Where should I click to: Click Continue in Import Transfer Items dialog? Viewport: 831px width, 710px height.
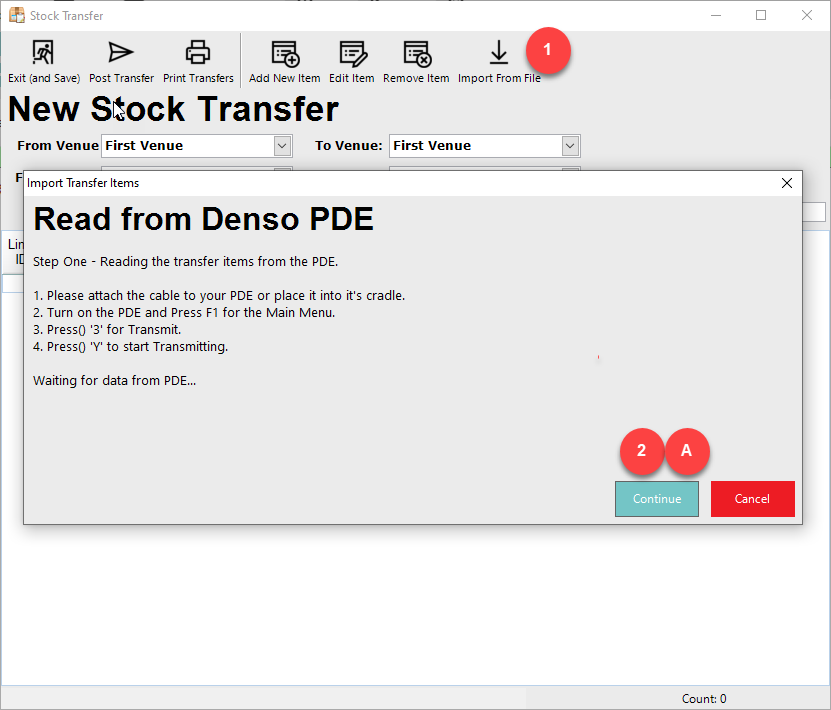point(657,499)
